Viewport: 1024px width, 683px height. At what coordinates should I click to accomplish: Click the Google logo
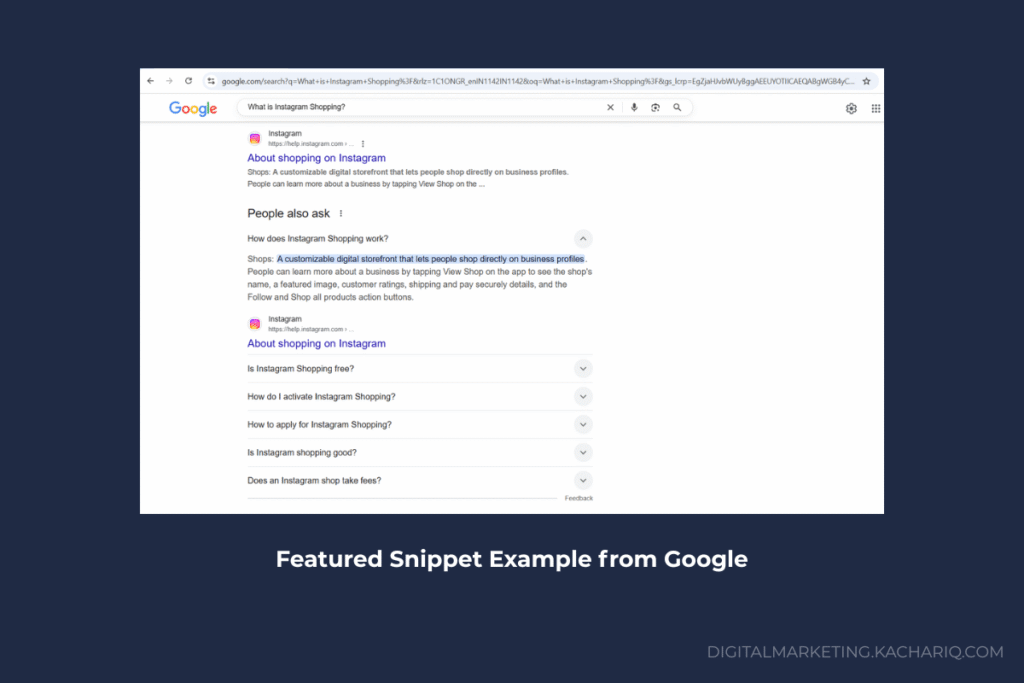point(193,109)
